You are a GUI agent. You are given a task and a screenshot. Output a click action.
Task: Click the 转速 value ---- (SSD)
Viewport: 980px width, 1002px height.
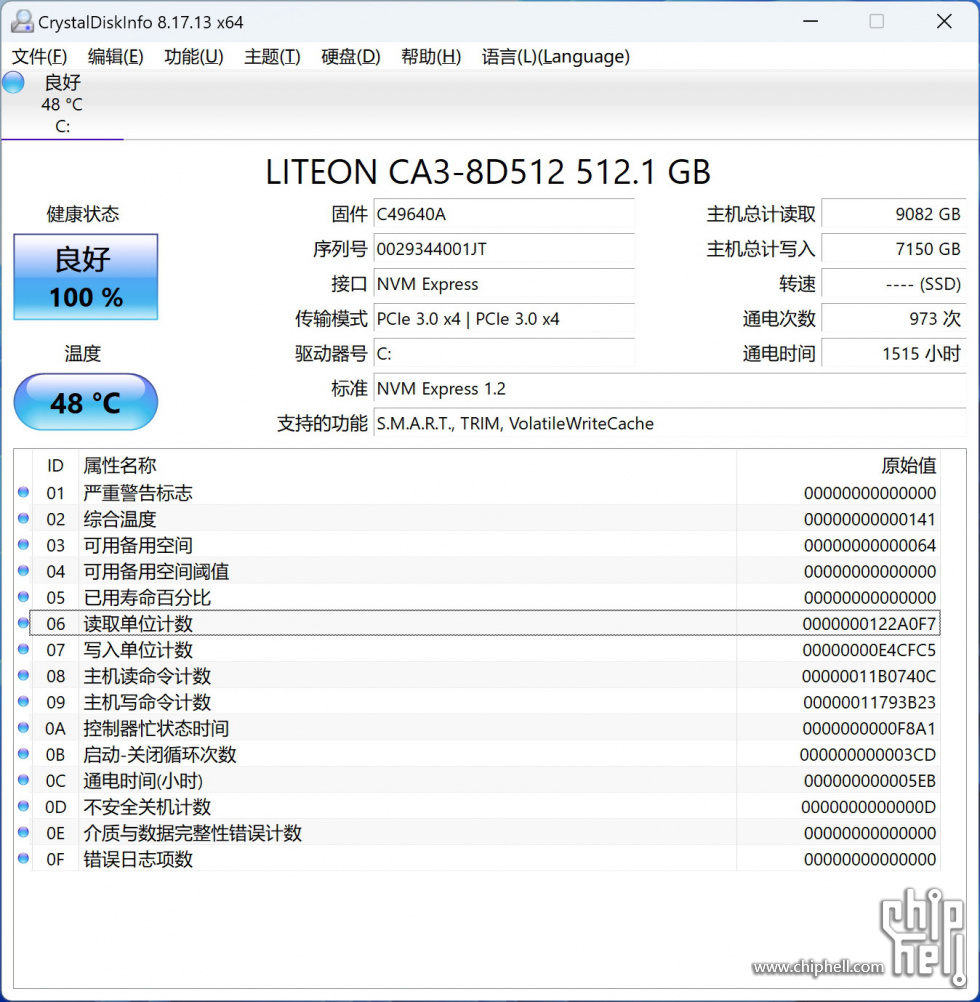[894, 284]
